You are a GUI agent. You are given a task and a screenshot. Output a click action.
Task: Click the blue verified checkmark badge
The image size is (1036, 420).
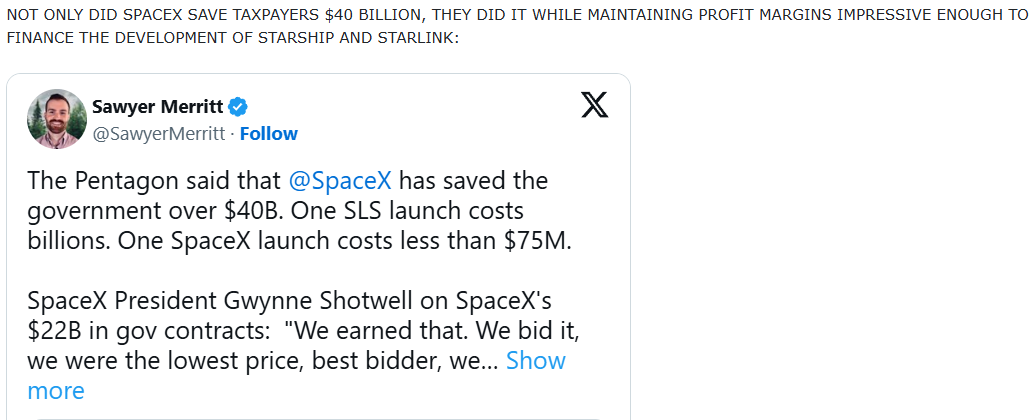click(239, 107)
